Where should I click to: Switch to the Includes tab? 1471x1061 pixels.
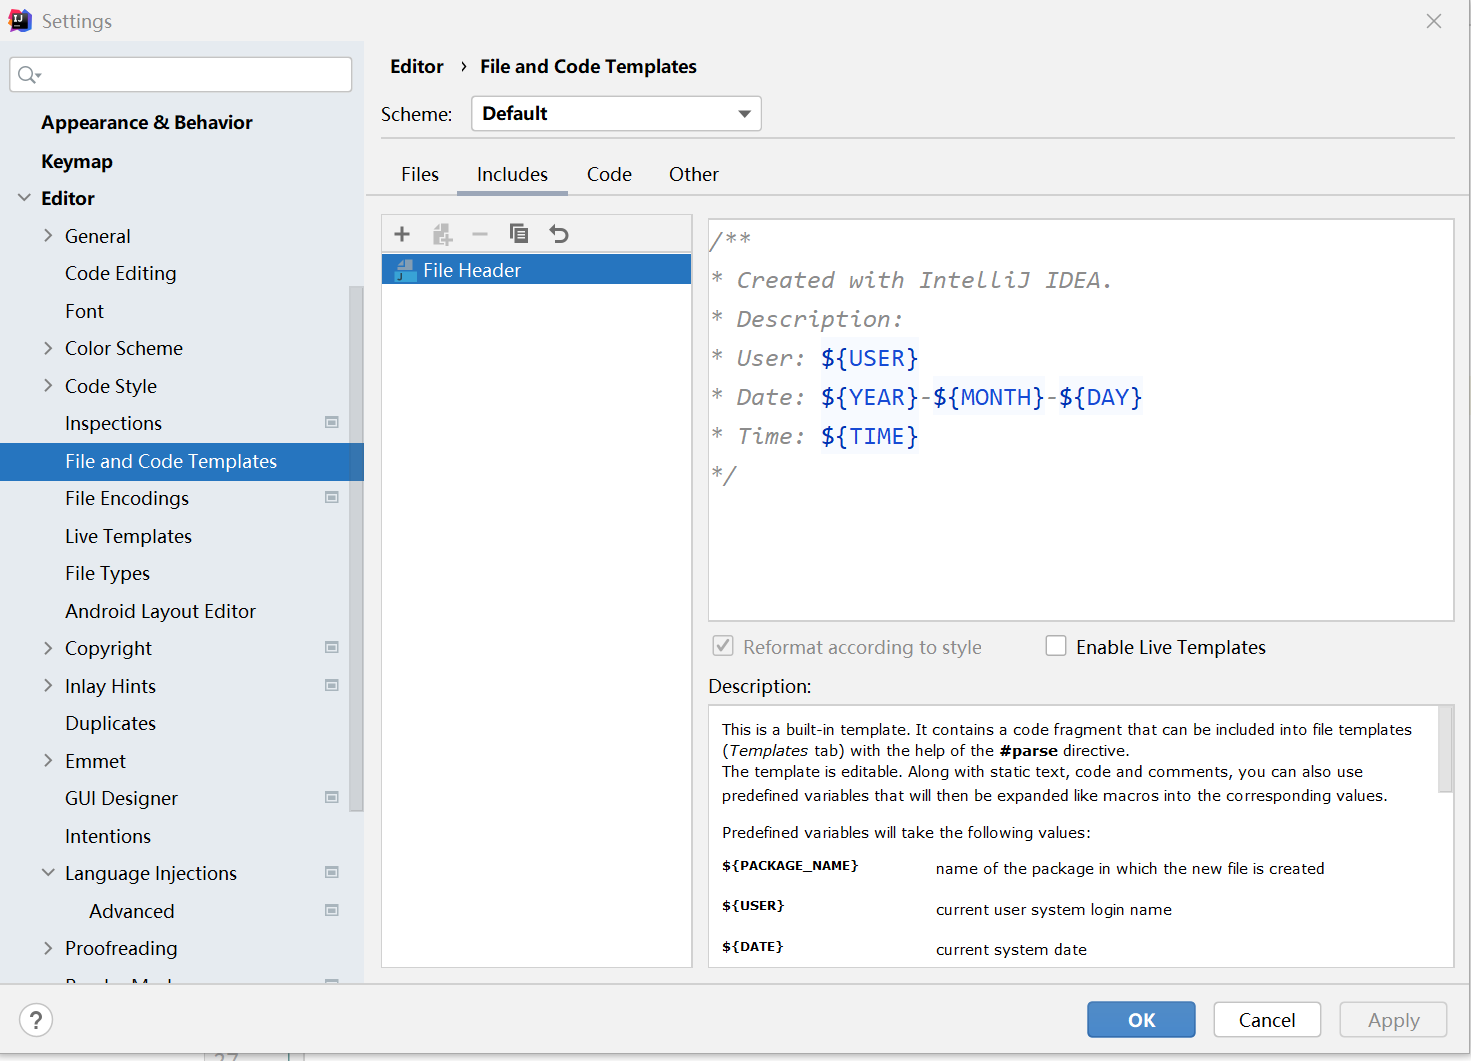tap(512, 174)
